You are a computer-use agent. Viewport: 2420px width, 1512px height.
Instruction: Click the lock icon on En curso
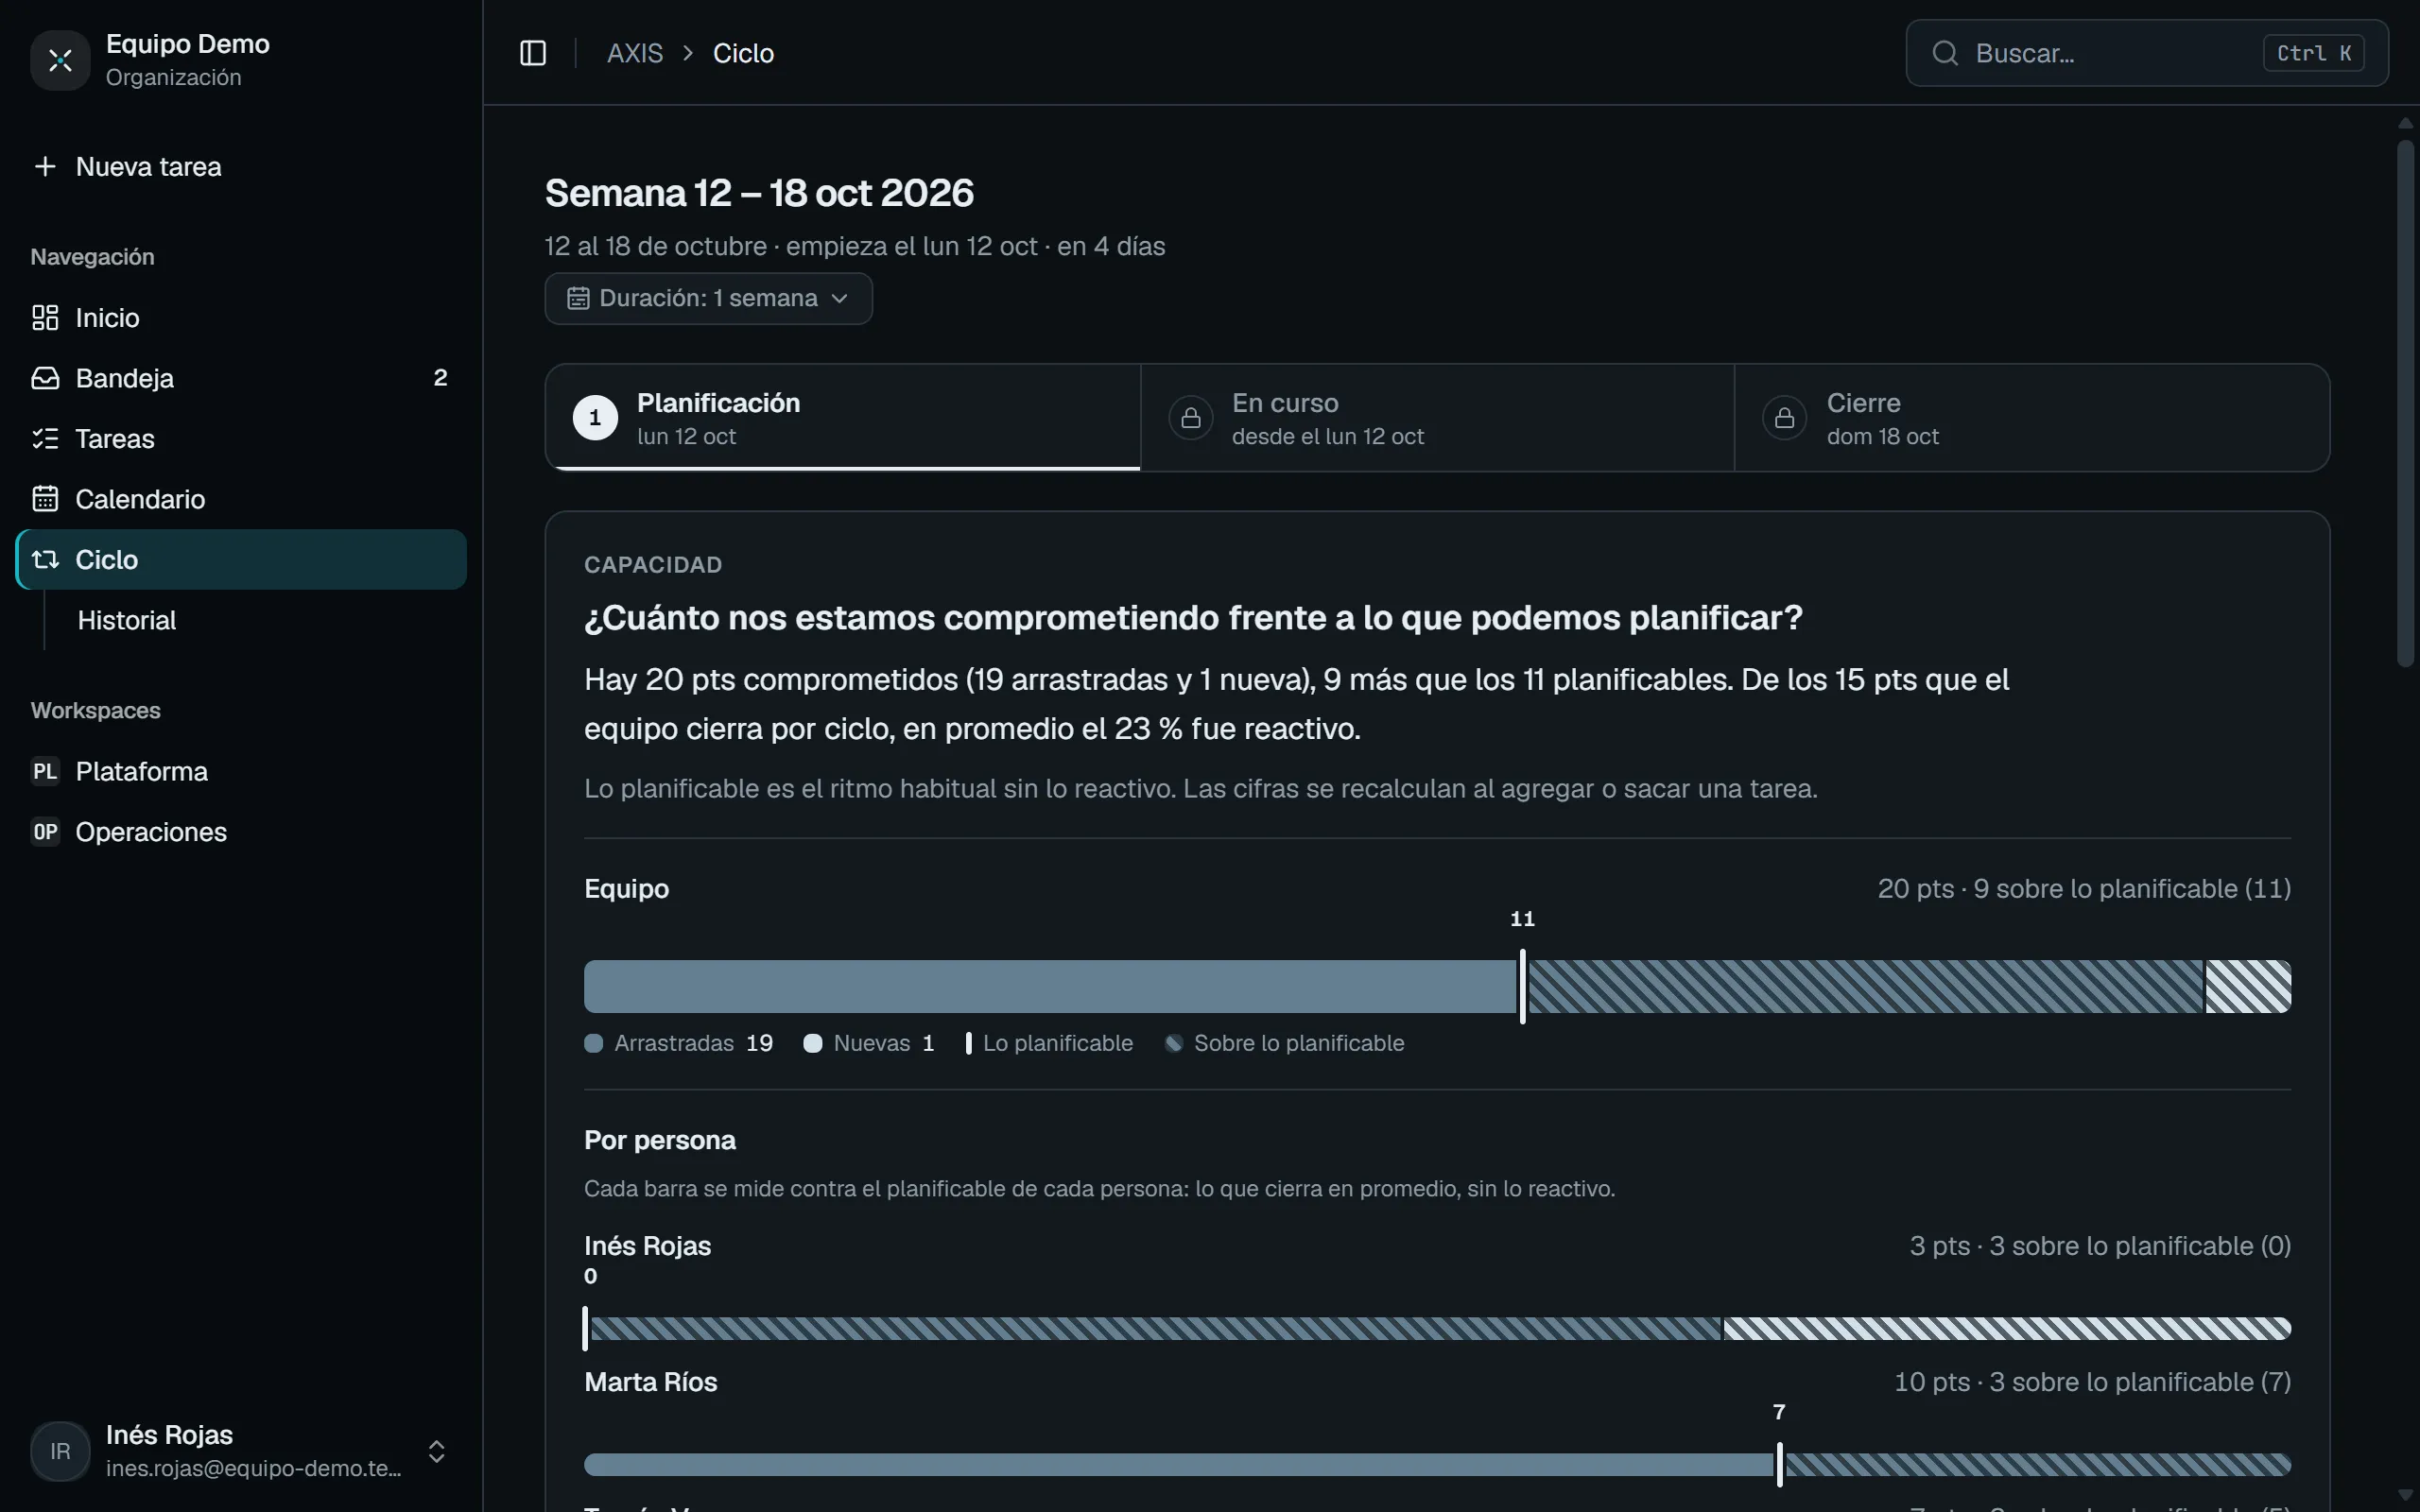pyautogui.click(x=1190, y=418)
